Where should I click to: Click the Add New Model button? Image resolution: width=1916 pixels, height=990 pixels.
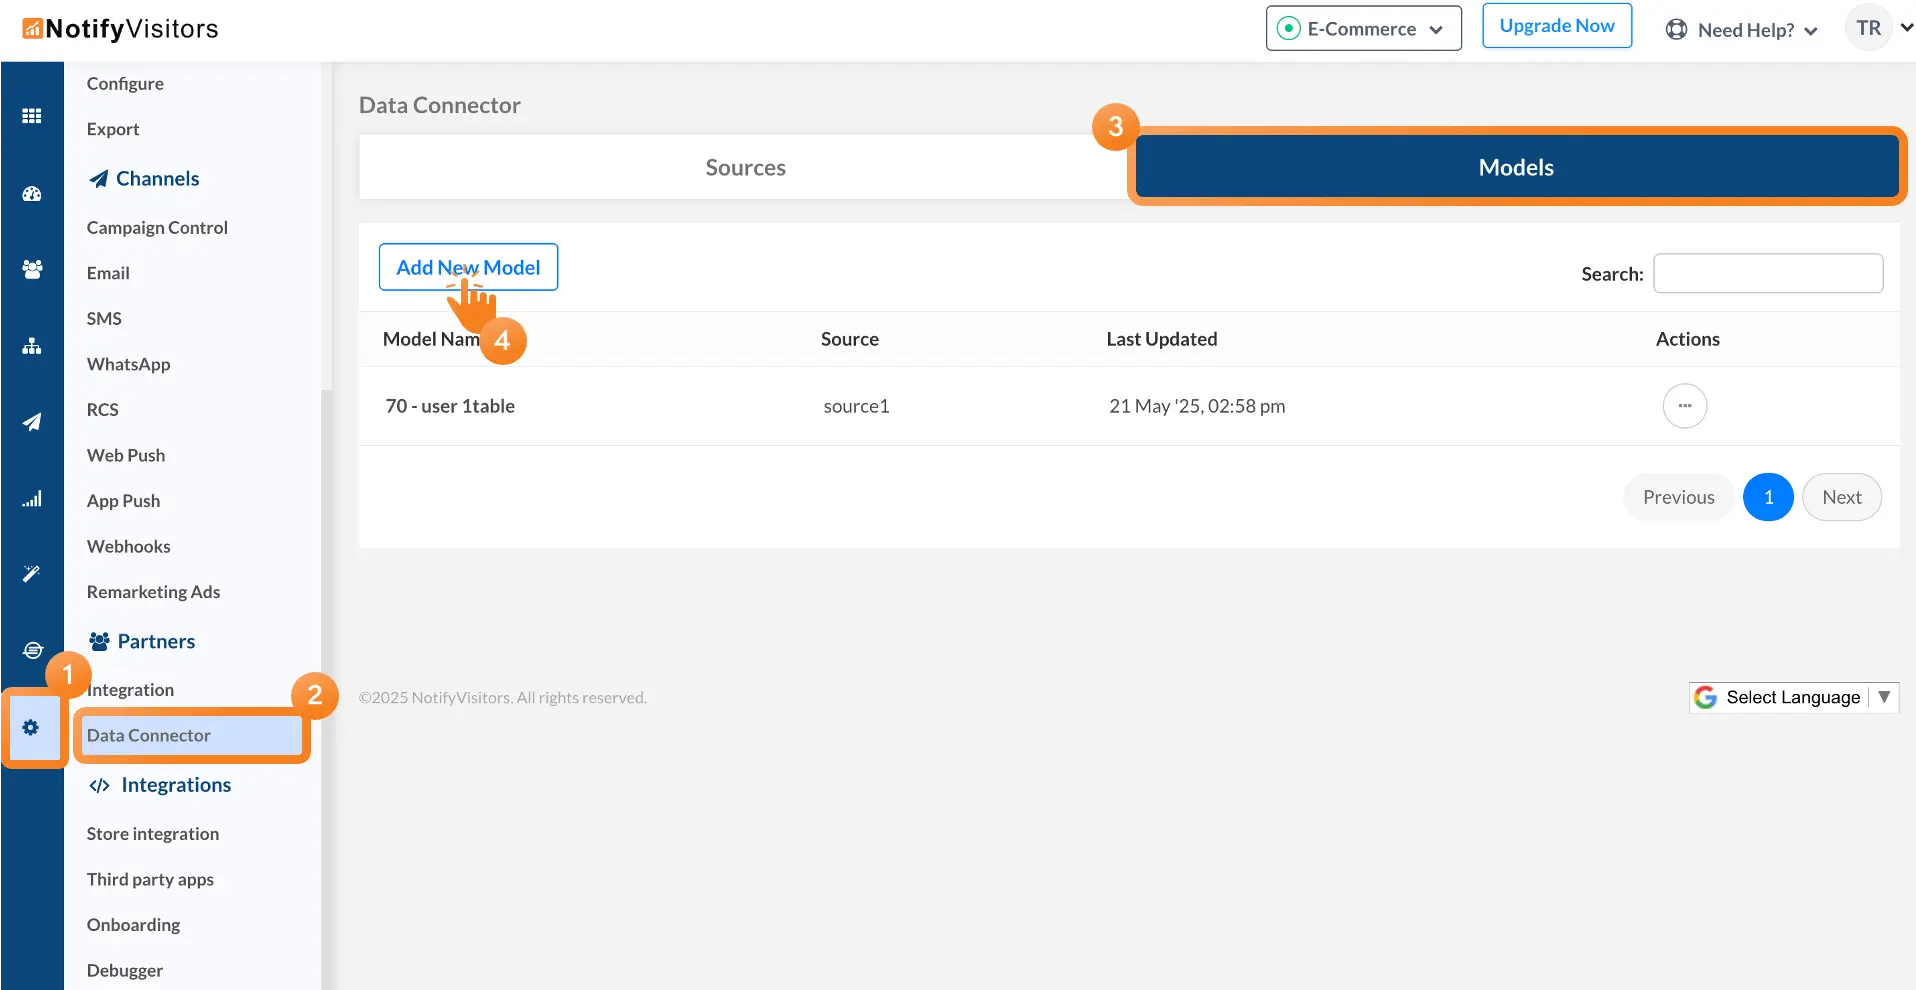[468, 267]
